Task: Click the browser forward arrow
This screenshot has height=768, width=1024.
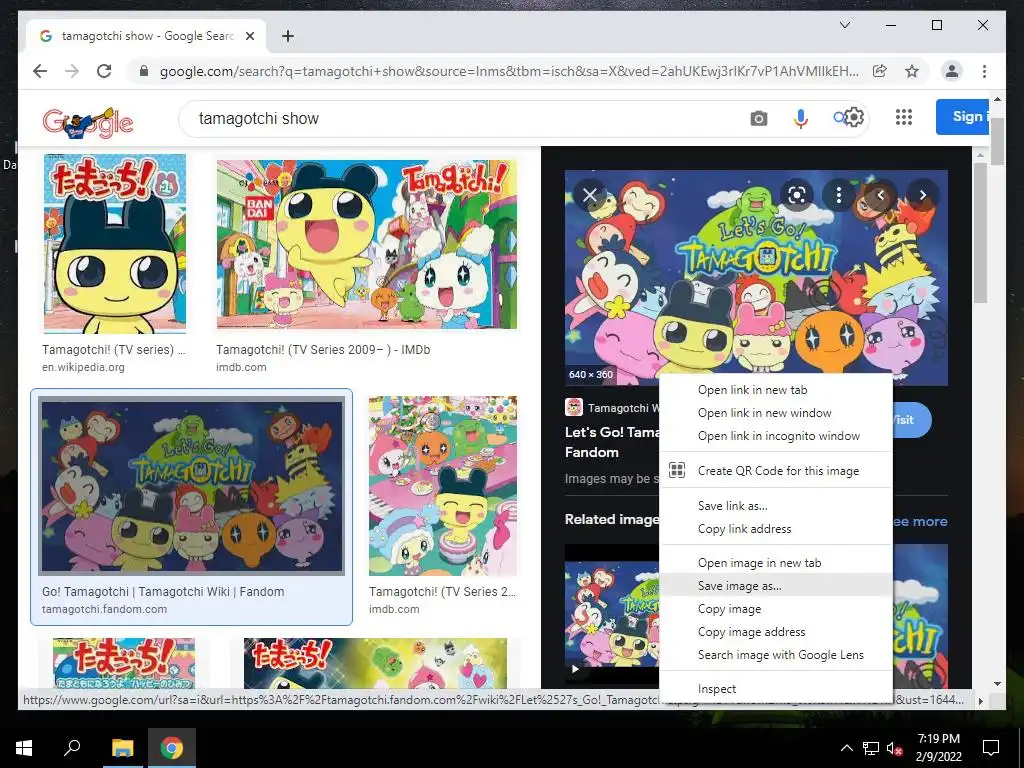Action: tap(72, 71)
